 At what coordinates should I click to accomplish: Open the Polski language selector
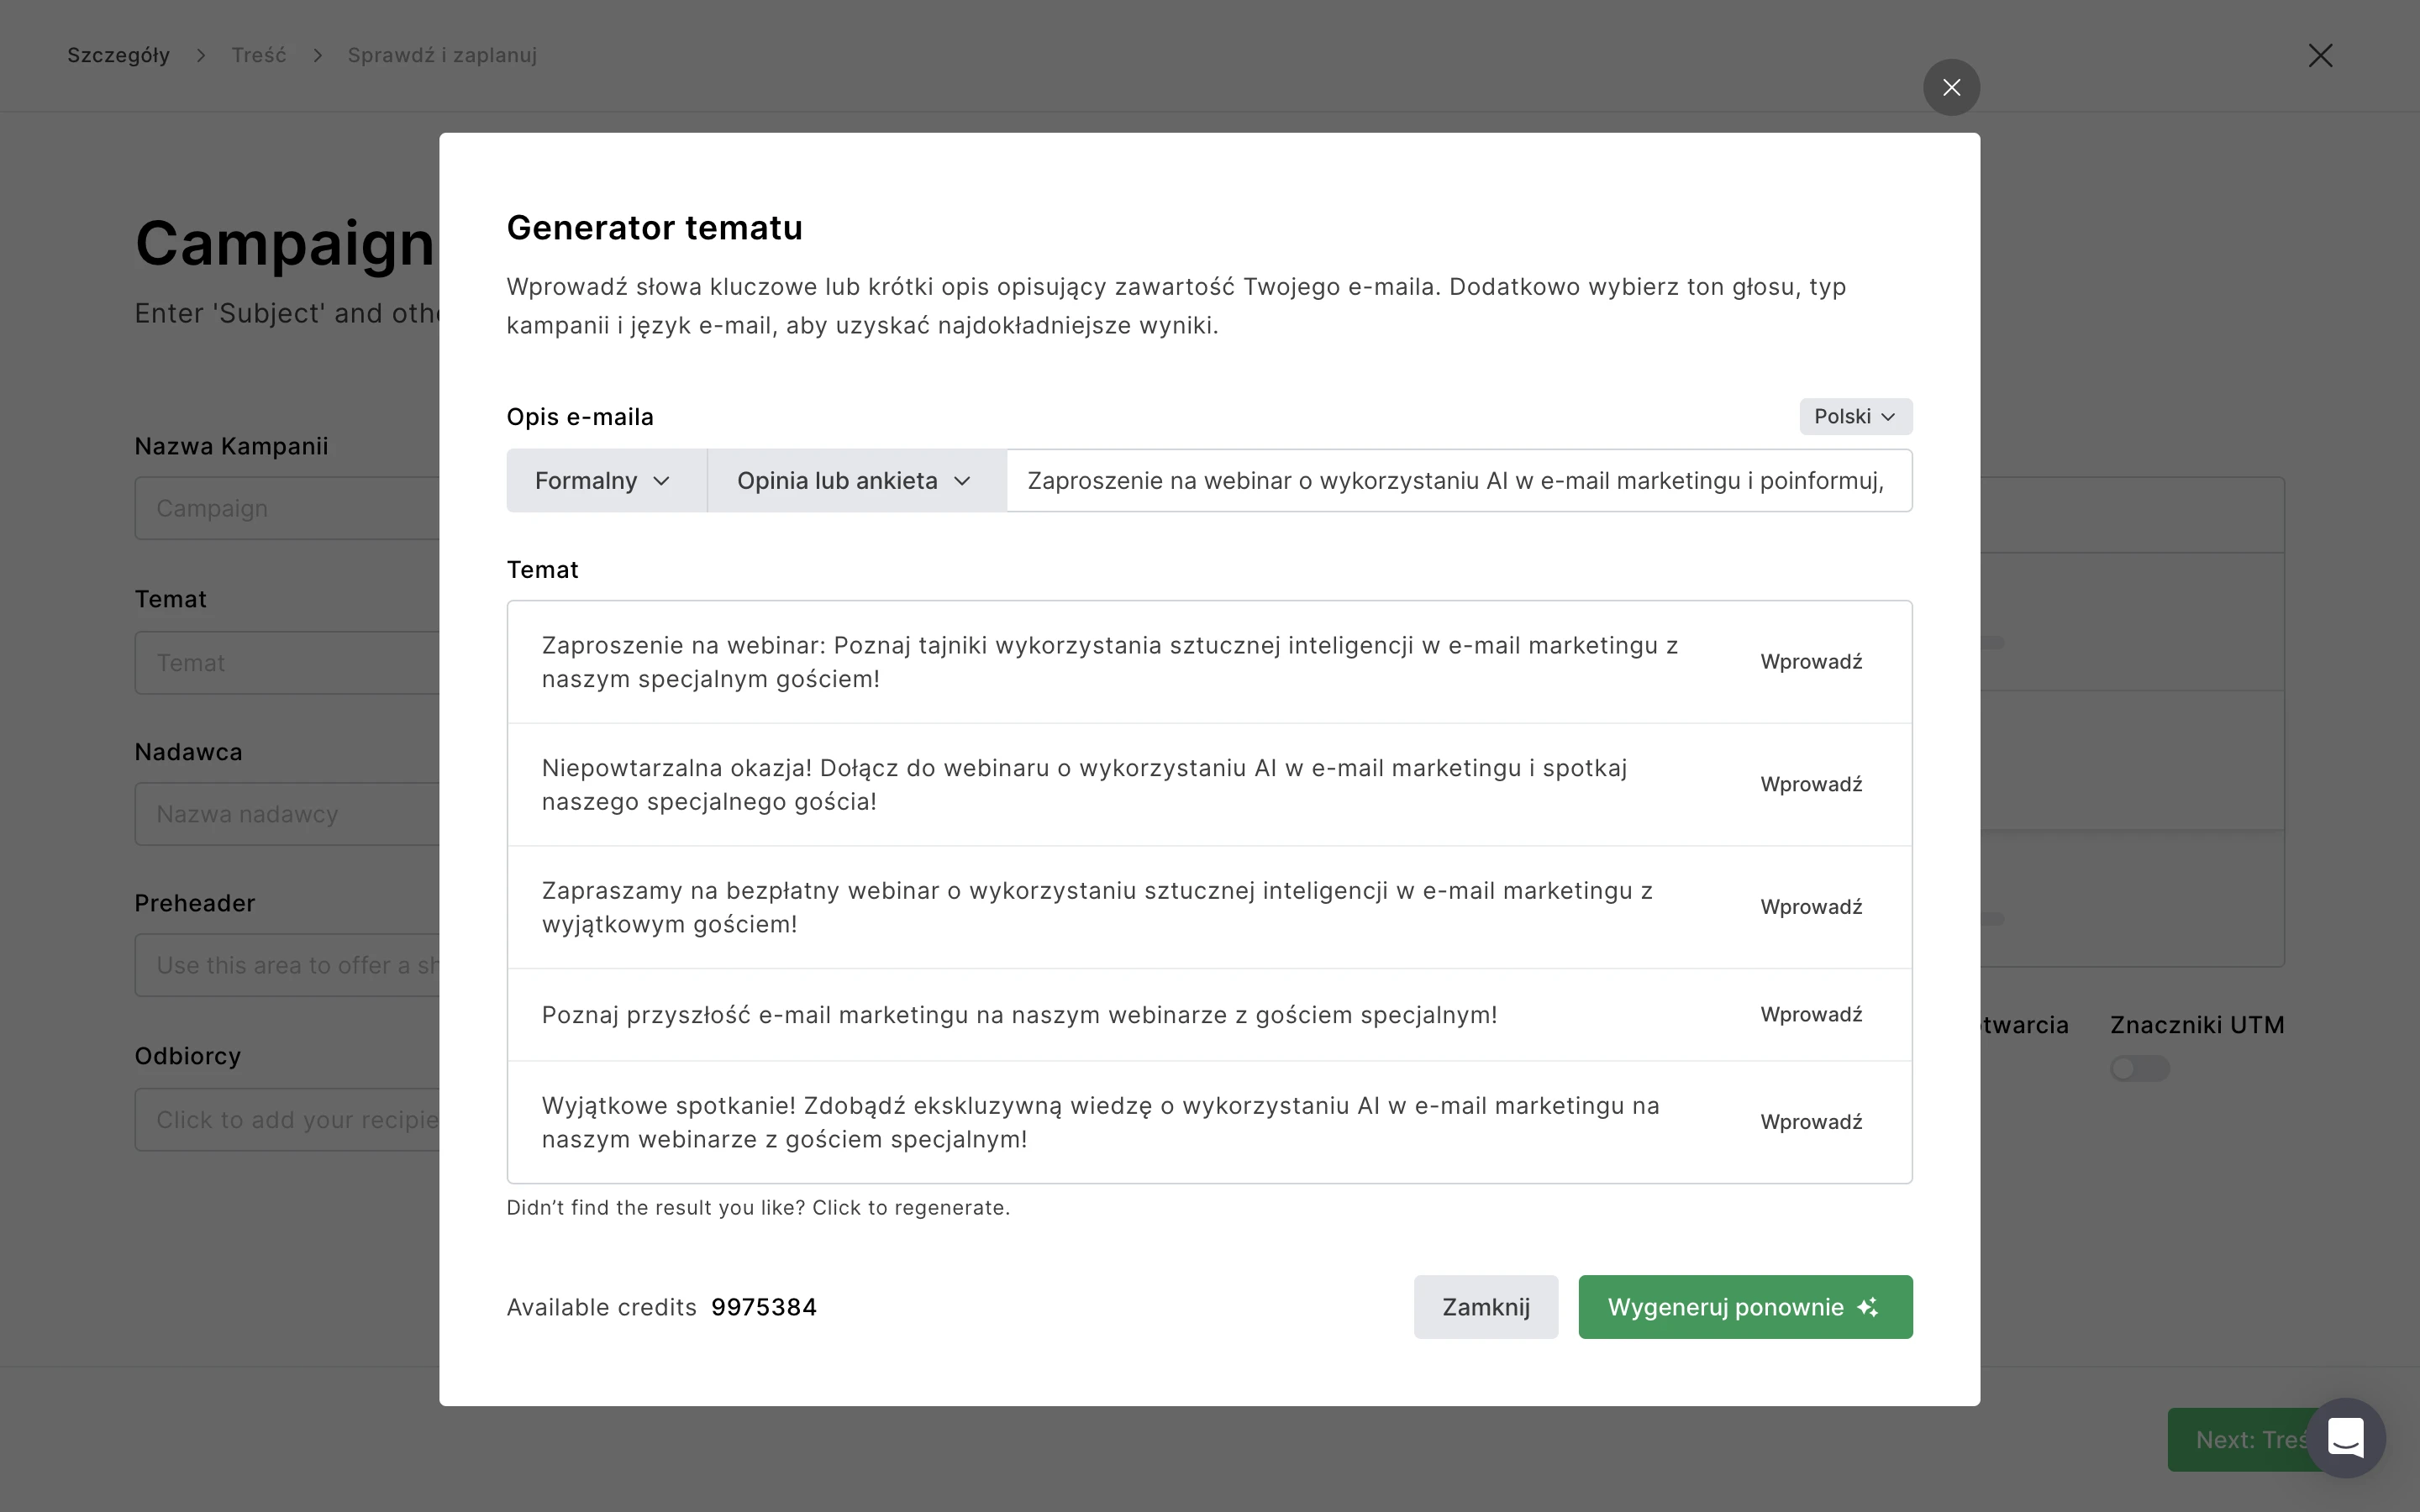coord(1855,417)
